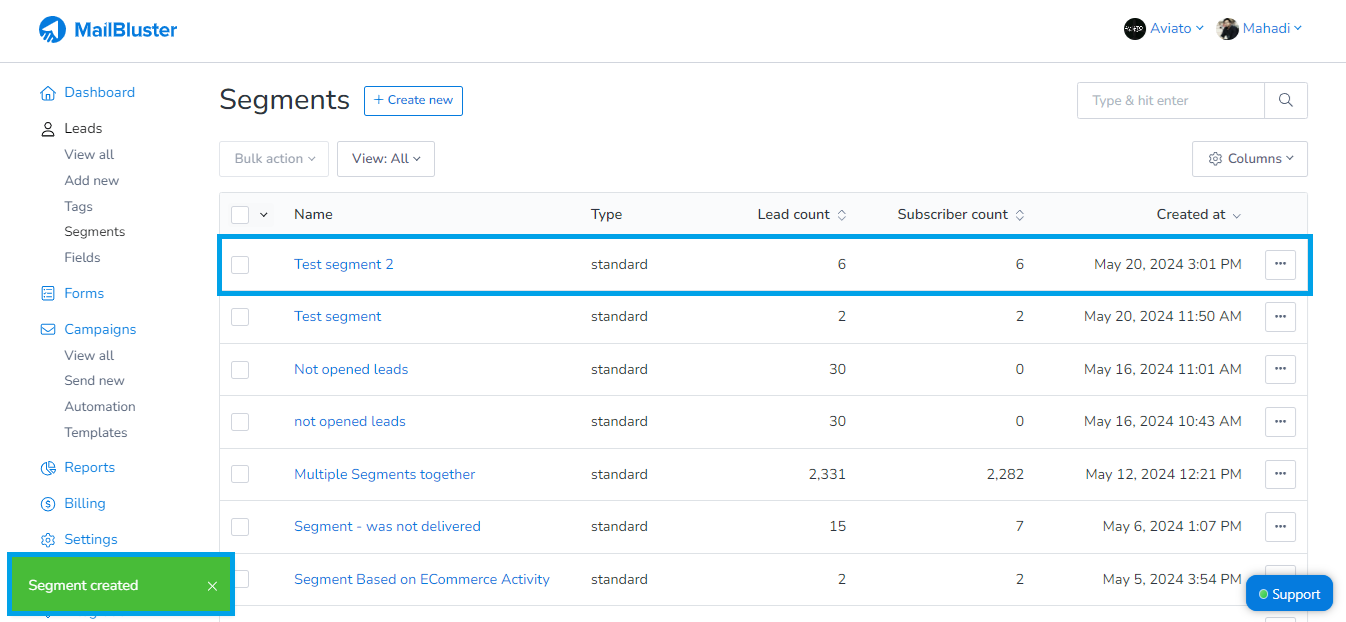This screenshot has width=1346, height=622.
Task: Open the Columns dropdown
Action: point(1249,158)
